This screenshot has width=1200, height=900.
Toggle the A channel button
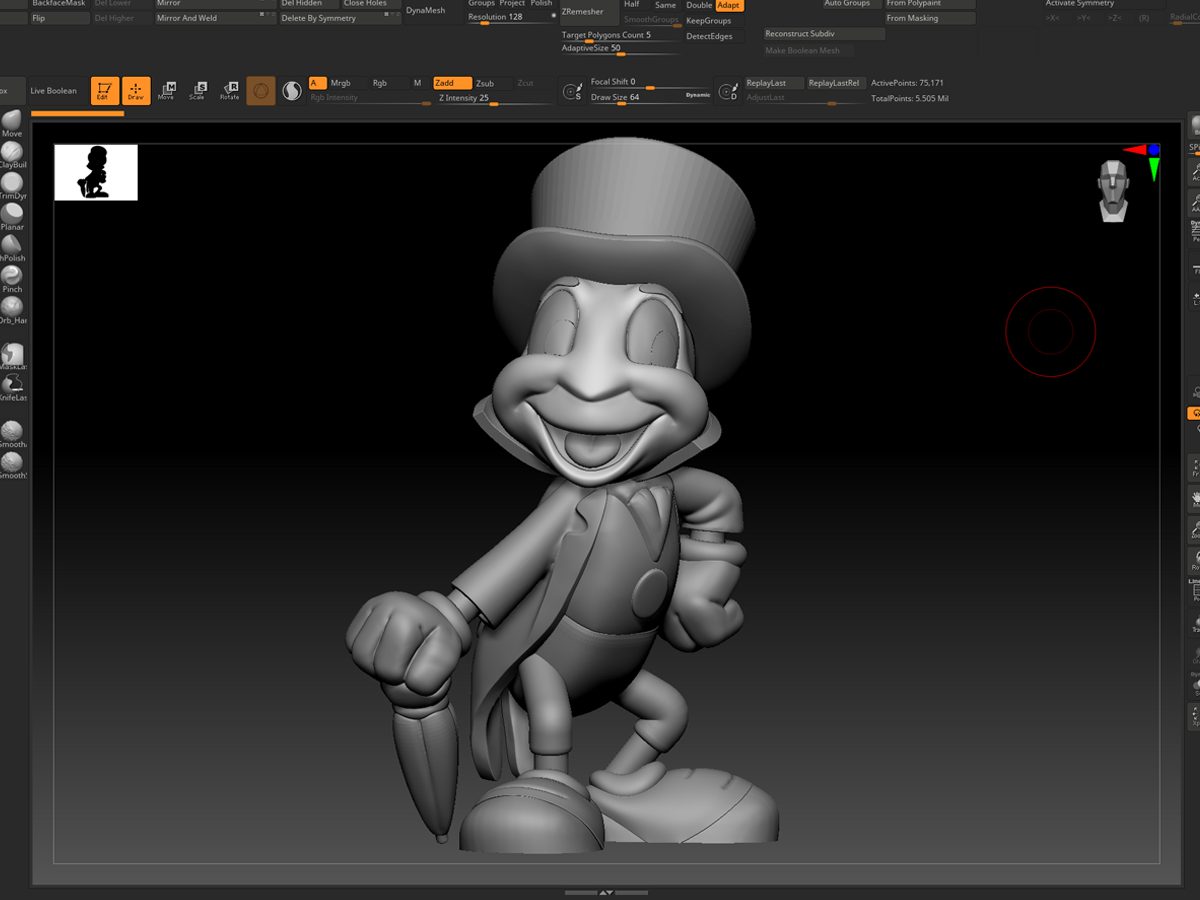[x=317, y=83]
